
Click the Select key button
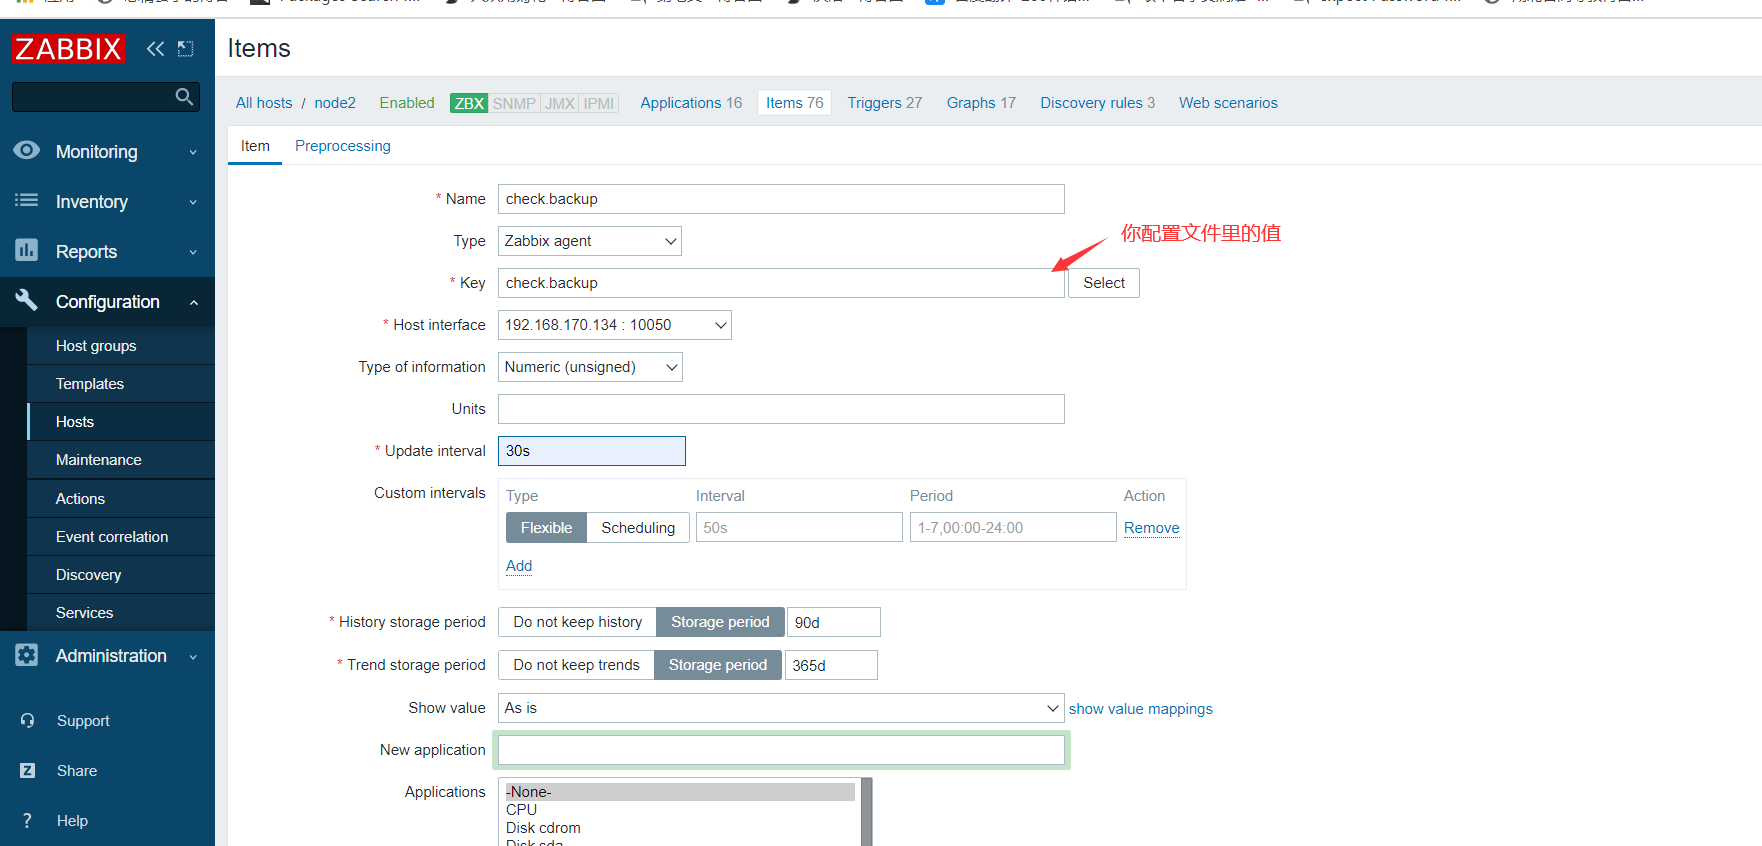(1104, 283)
